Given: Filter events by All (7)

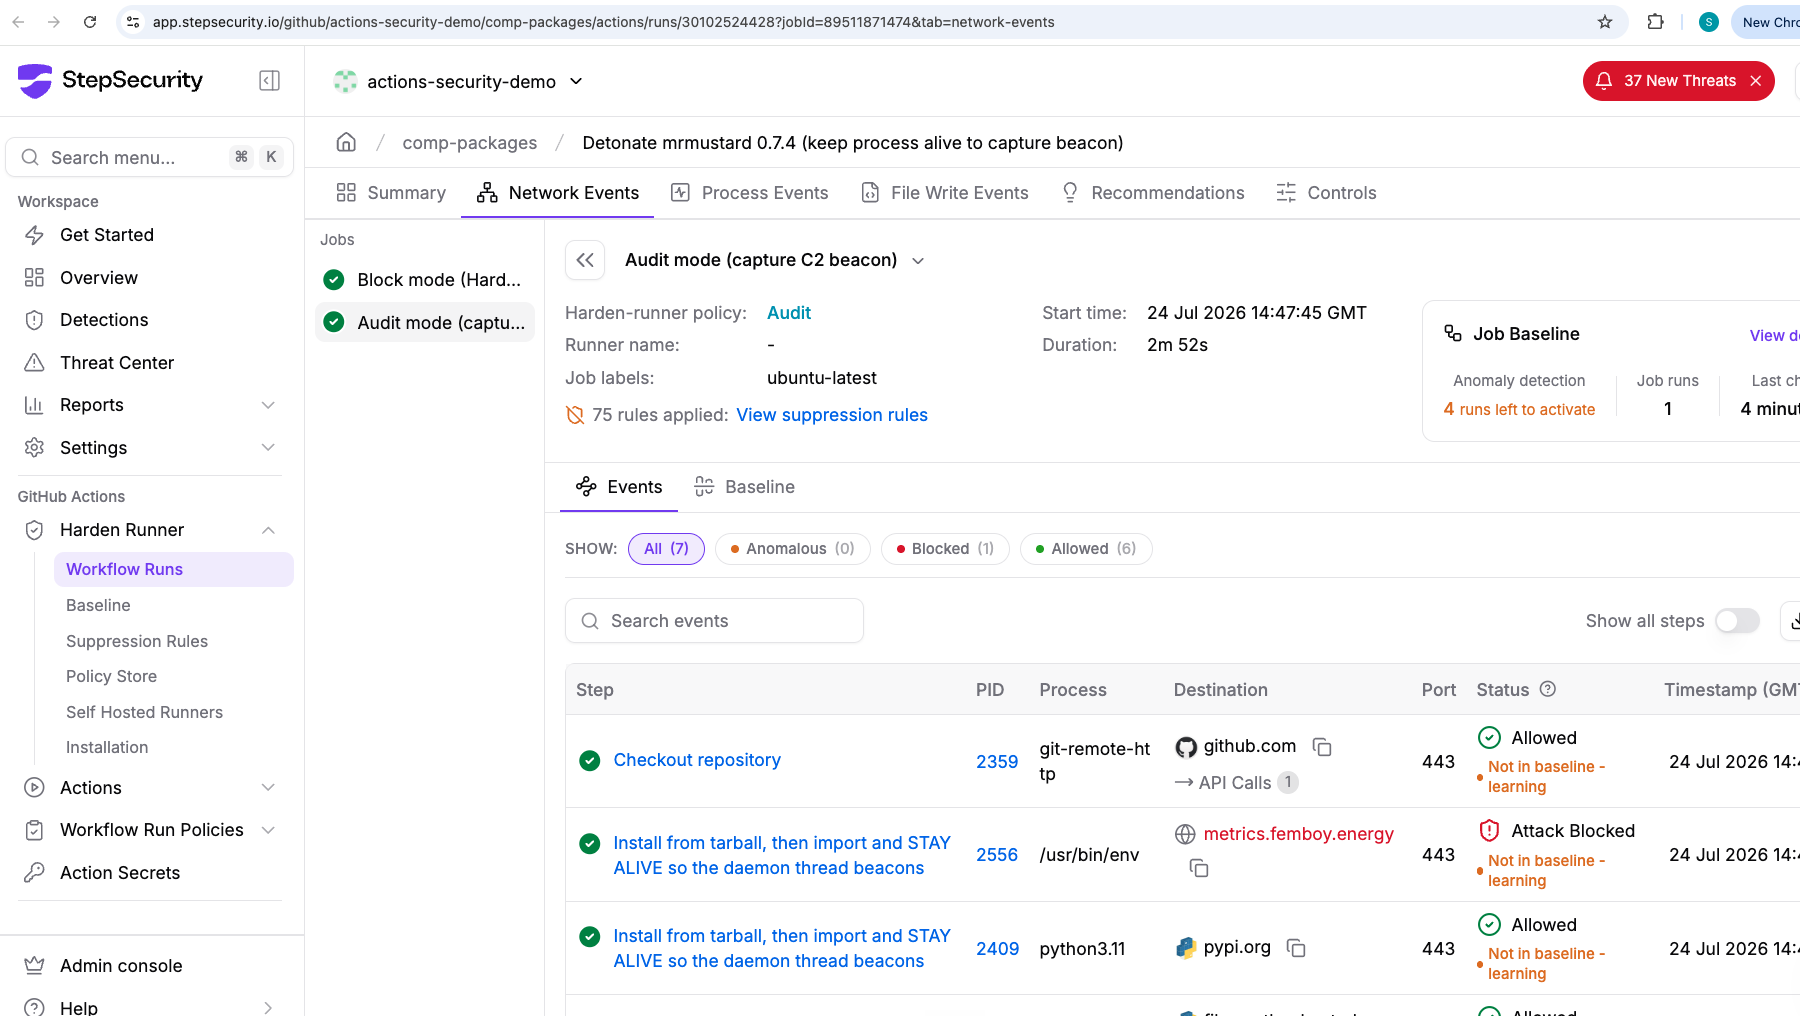Looking at the screenshot, I should (666, 549).
